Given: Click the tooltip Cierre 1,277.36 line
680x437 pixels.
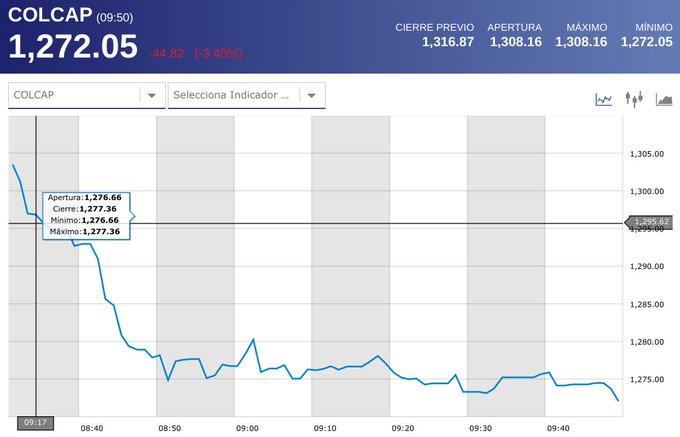Looking at the screenshot, I should [x=85, y=209].
